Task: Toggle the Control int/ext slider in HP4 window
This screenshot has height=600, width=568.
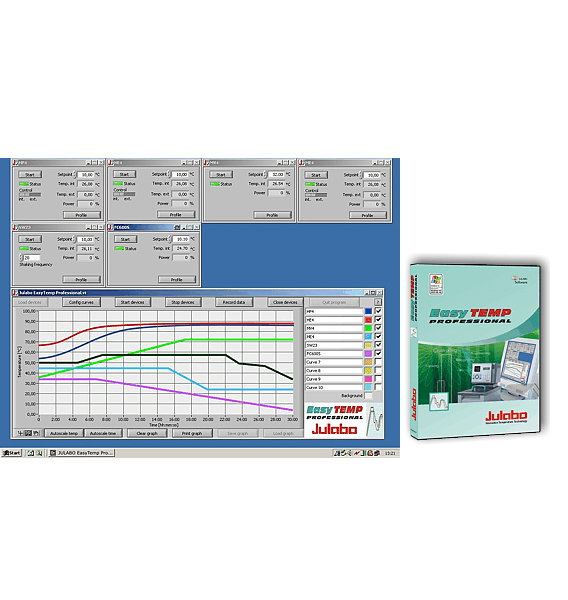Action: click(x=30, y=195)
